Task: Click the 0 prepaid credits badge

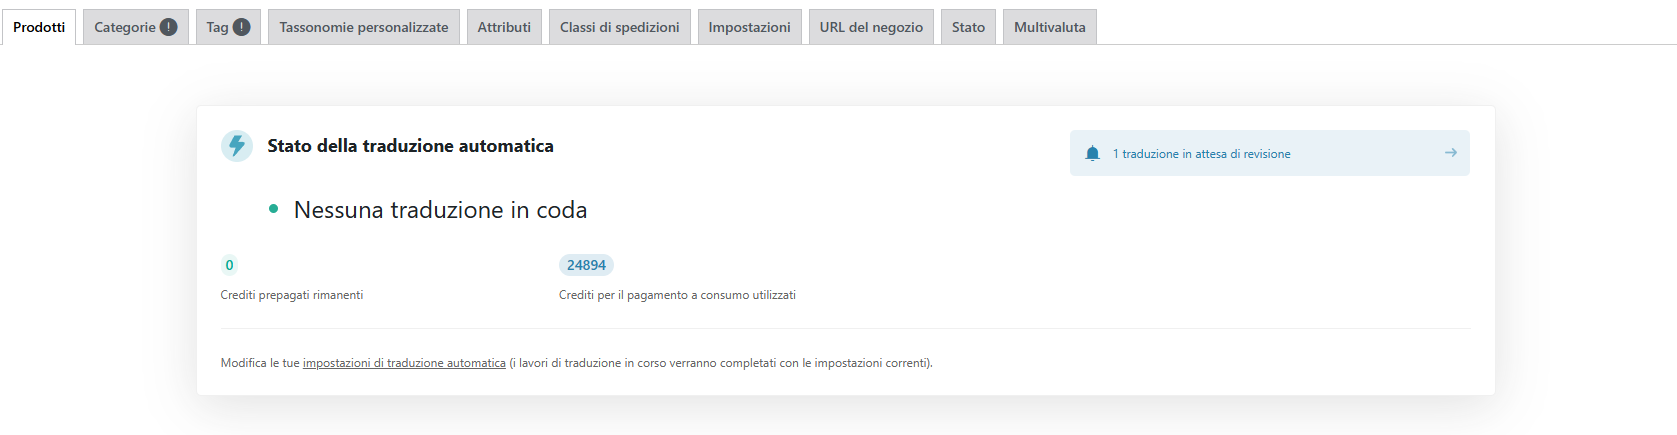Action: (x=229, y=265)
